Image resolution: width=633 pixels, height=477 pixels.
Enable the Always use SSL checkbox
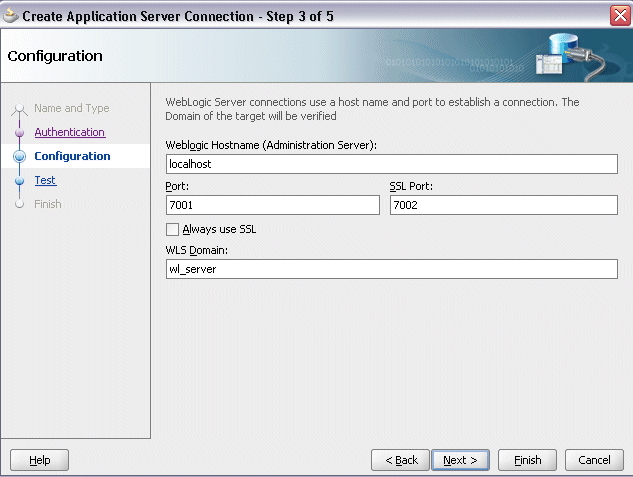tap(172, 229)
